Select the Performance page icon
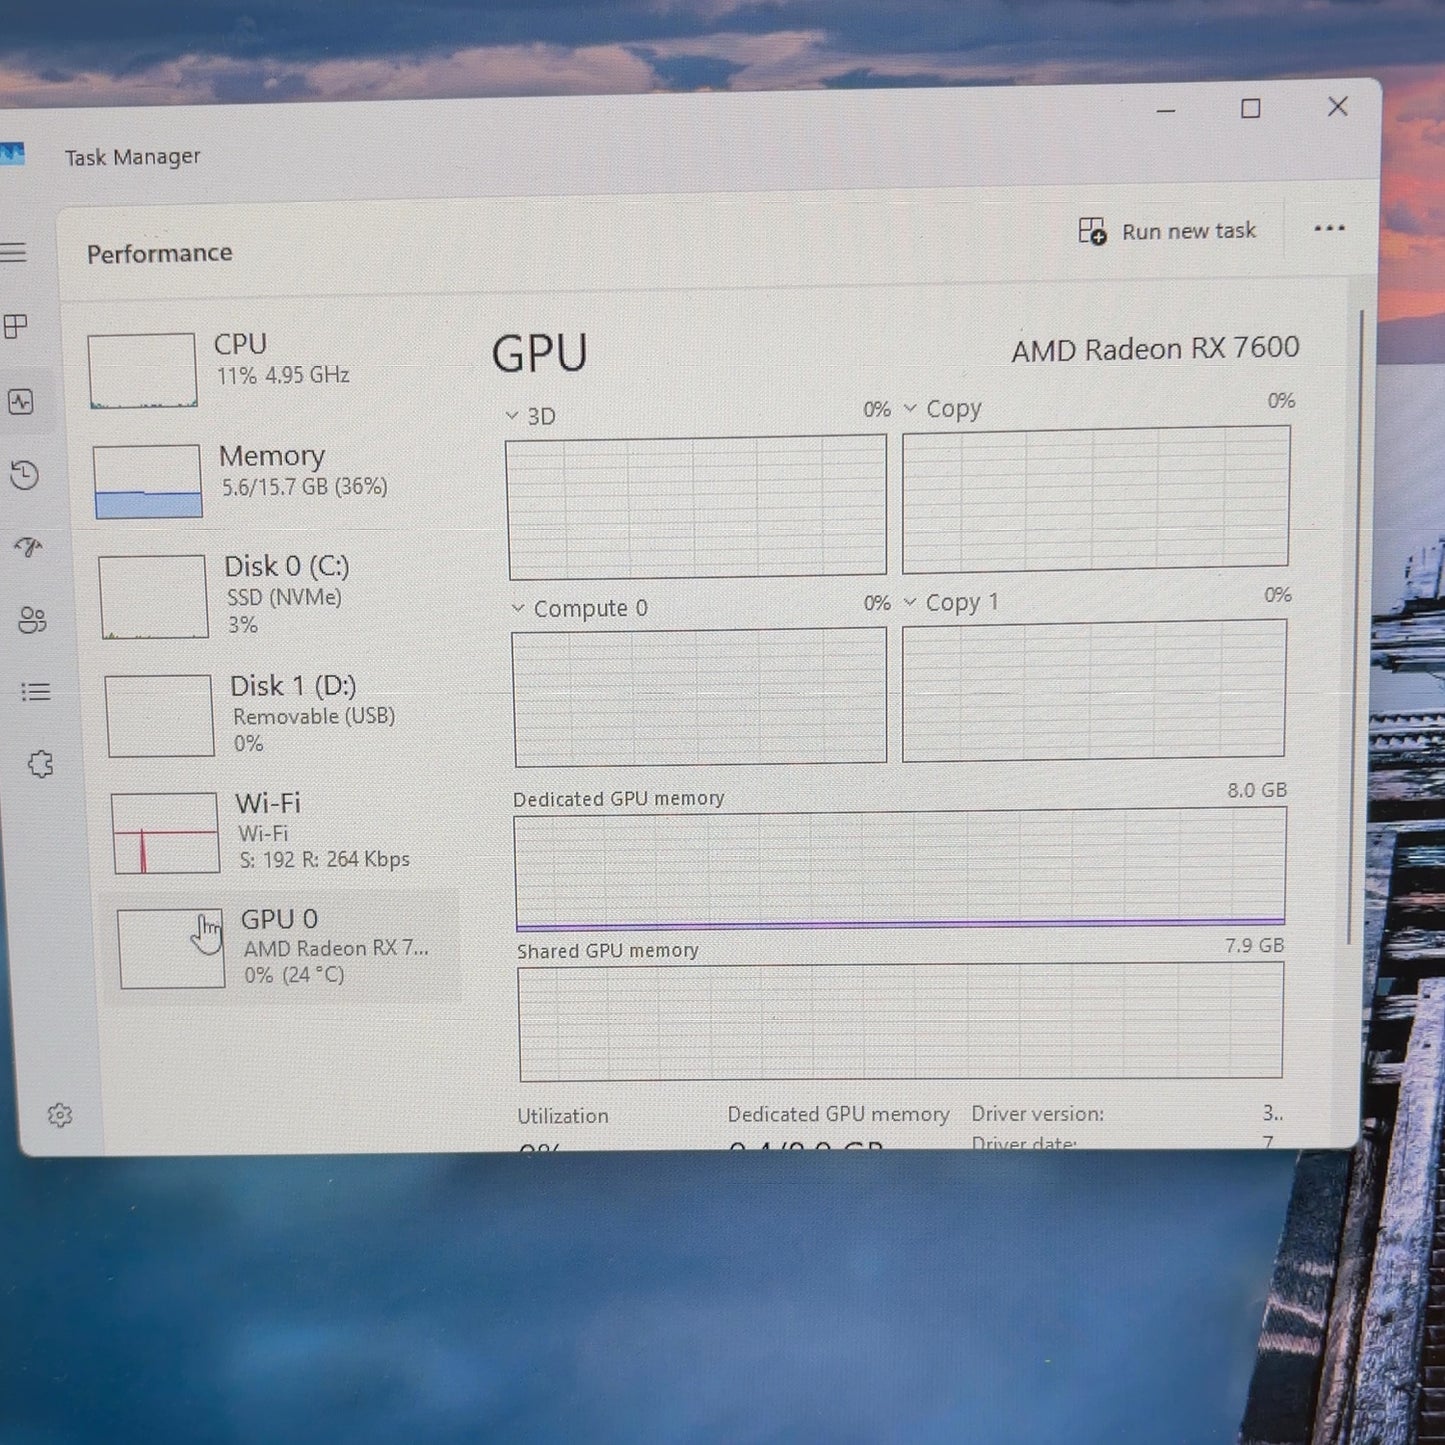This screenshot has height=1445, width=1445. point(21,402)
